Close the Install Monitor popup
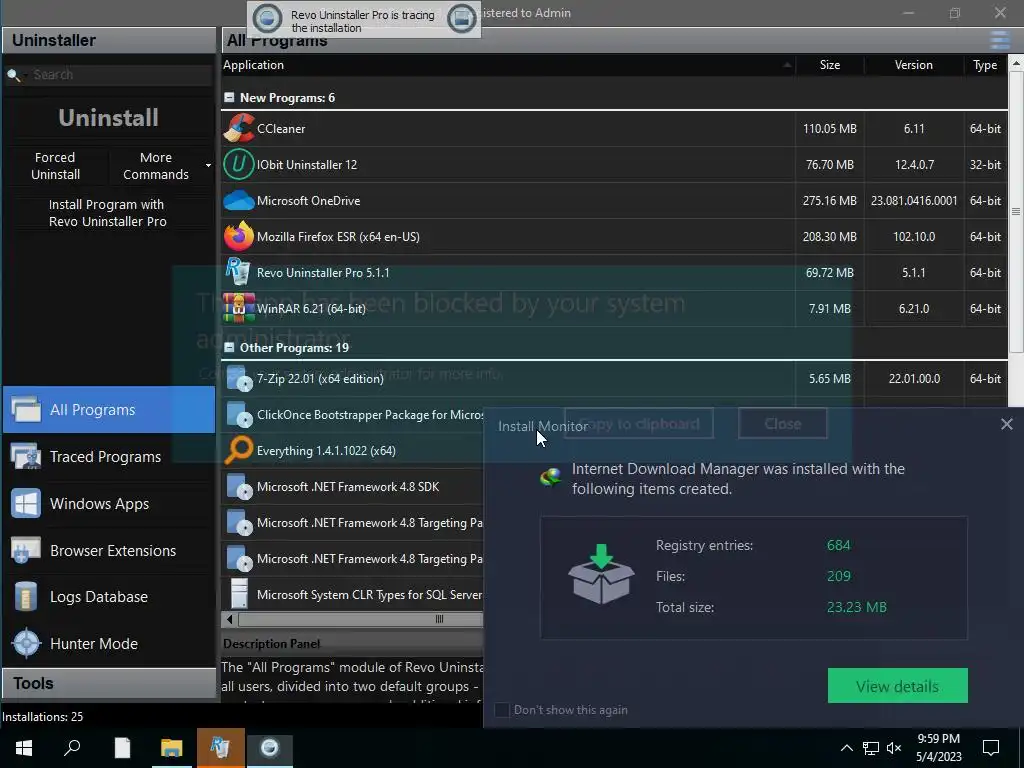1024x768 pixels. (x=1006, y=424)
